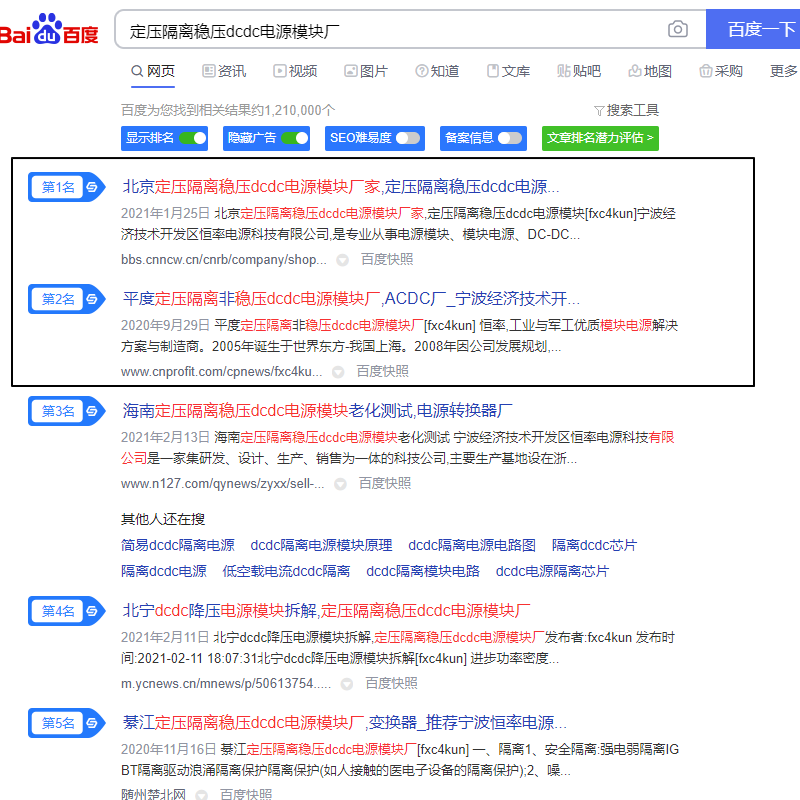Open 百度快照 for m.ycnews.cn result
800x800 pixels.
[x=391, y=684]
